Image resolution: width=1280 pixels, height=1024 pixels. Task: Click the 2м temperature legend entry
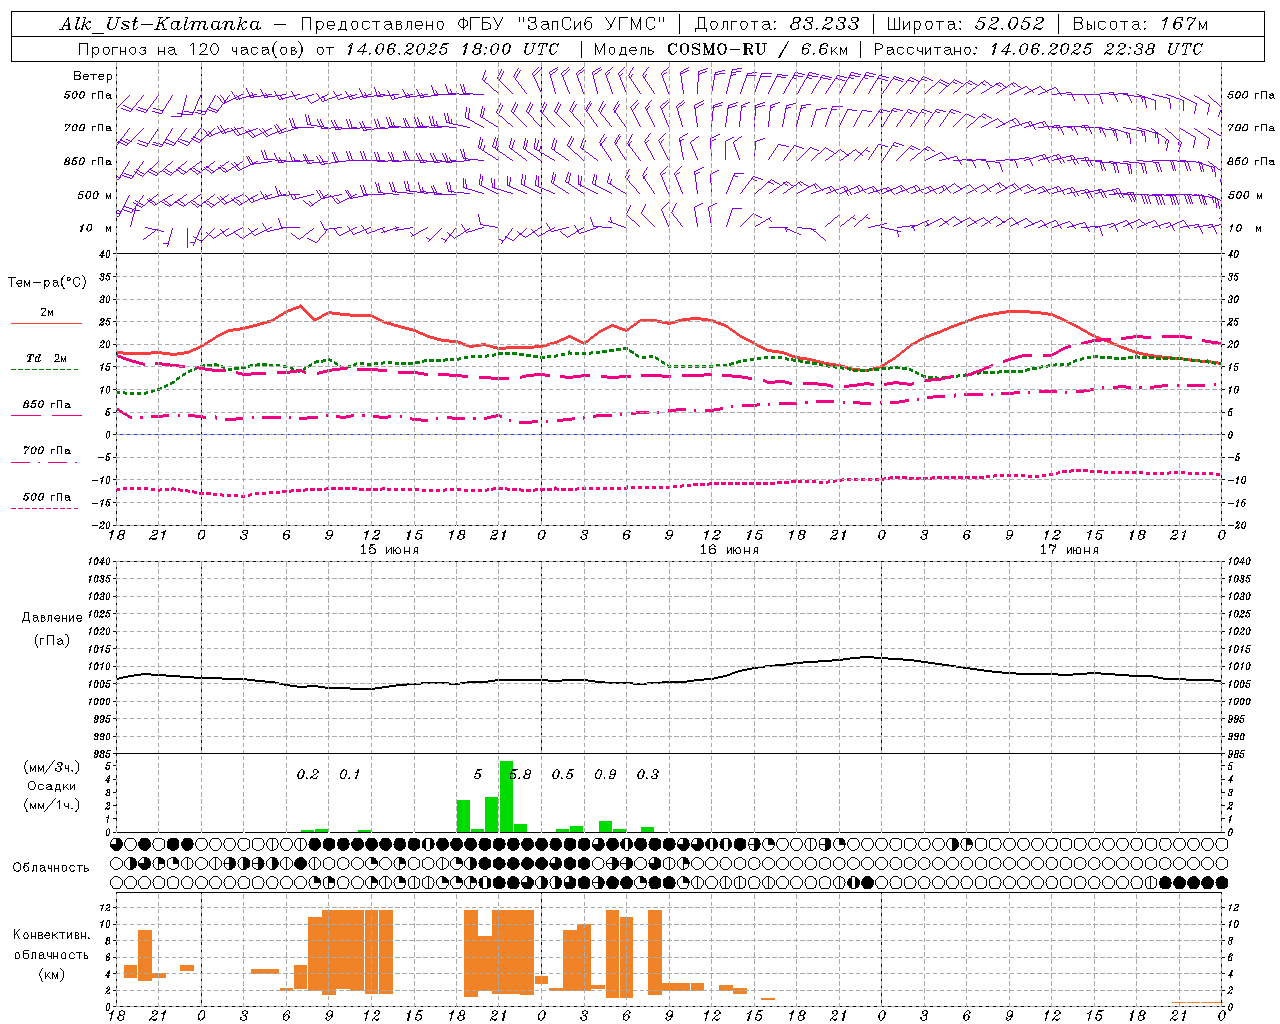[47, 313]
